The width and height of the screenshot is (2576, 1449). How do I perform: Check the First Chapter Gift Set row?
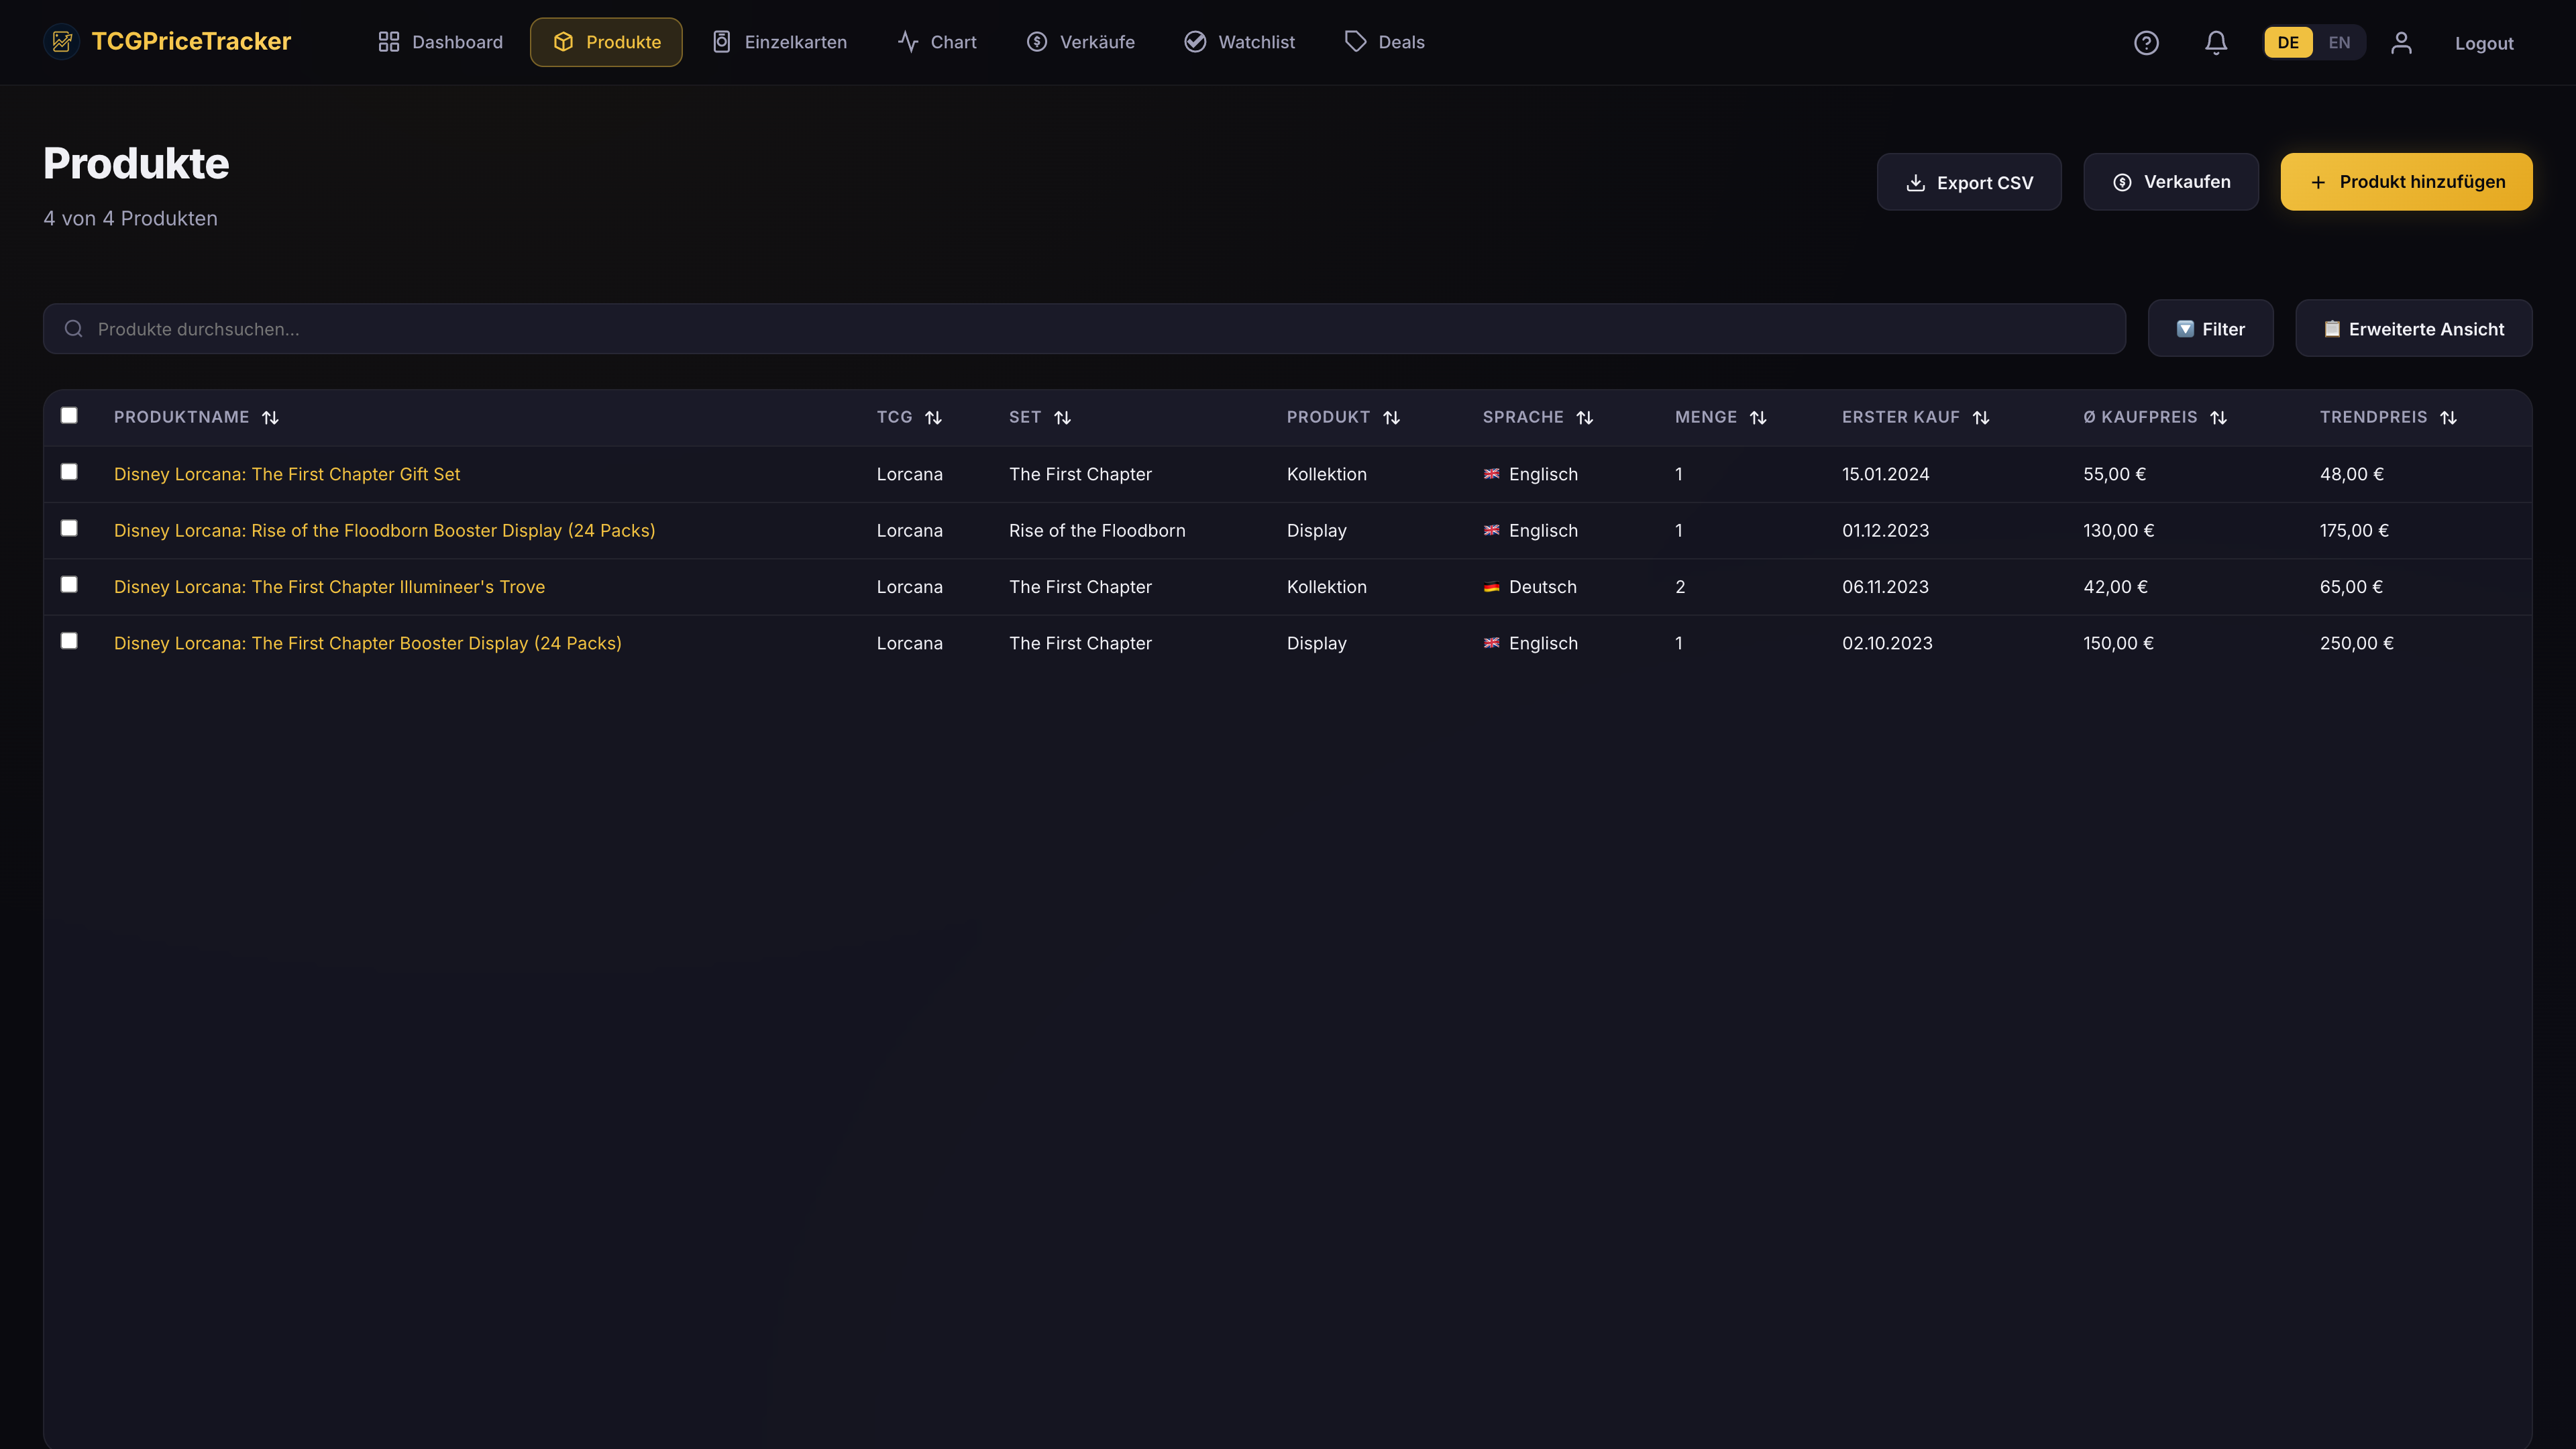pyautogui.click(x=69, y=472)
